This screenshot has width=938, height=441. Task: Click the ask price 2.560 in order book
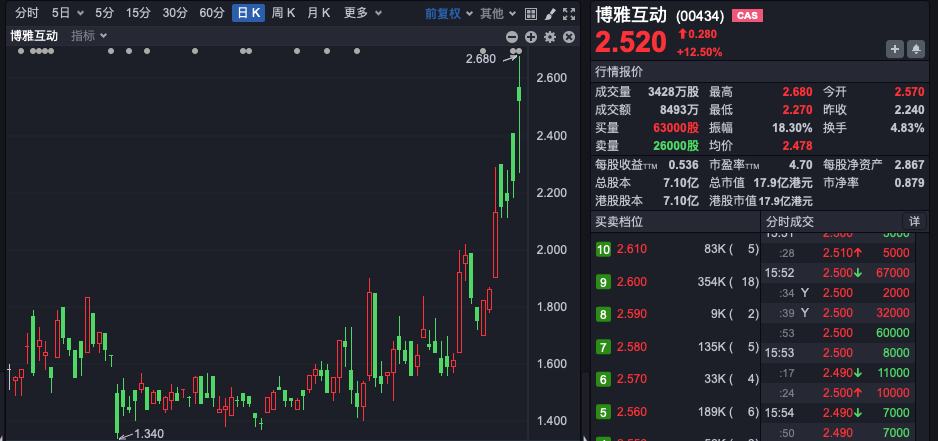pyautogui.click(x=632, y=412)
